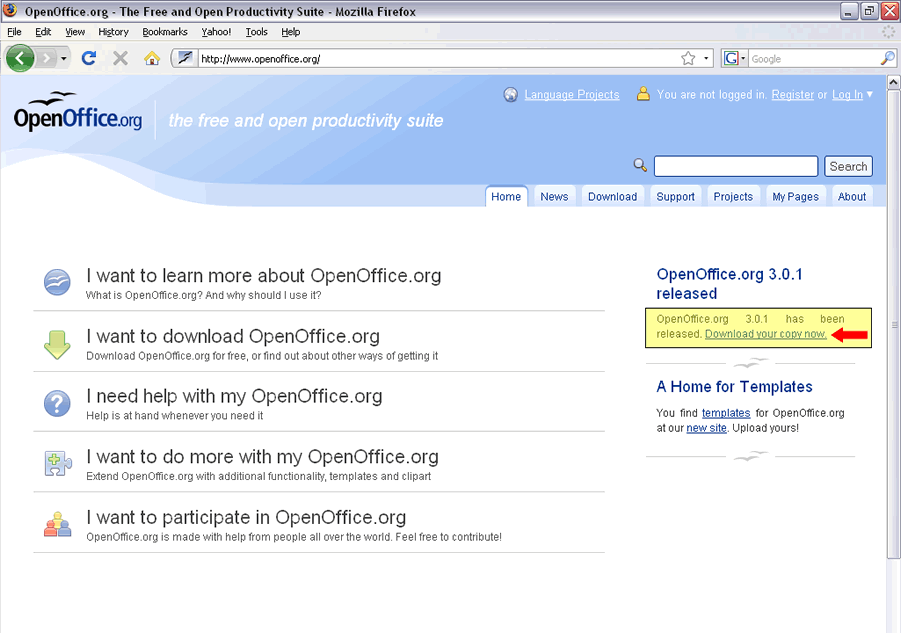Screen dimensions: 901x633
Task: Click the magnifier icon beside site search
Action: 640,165
